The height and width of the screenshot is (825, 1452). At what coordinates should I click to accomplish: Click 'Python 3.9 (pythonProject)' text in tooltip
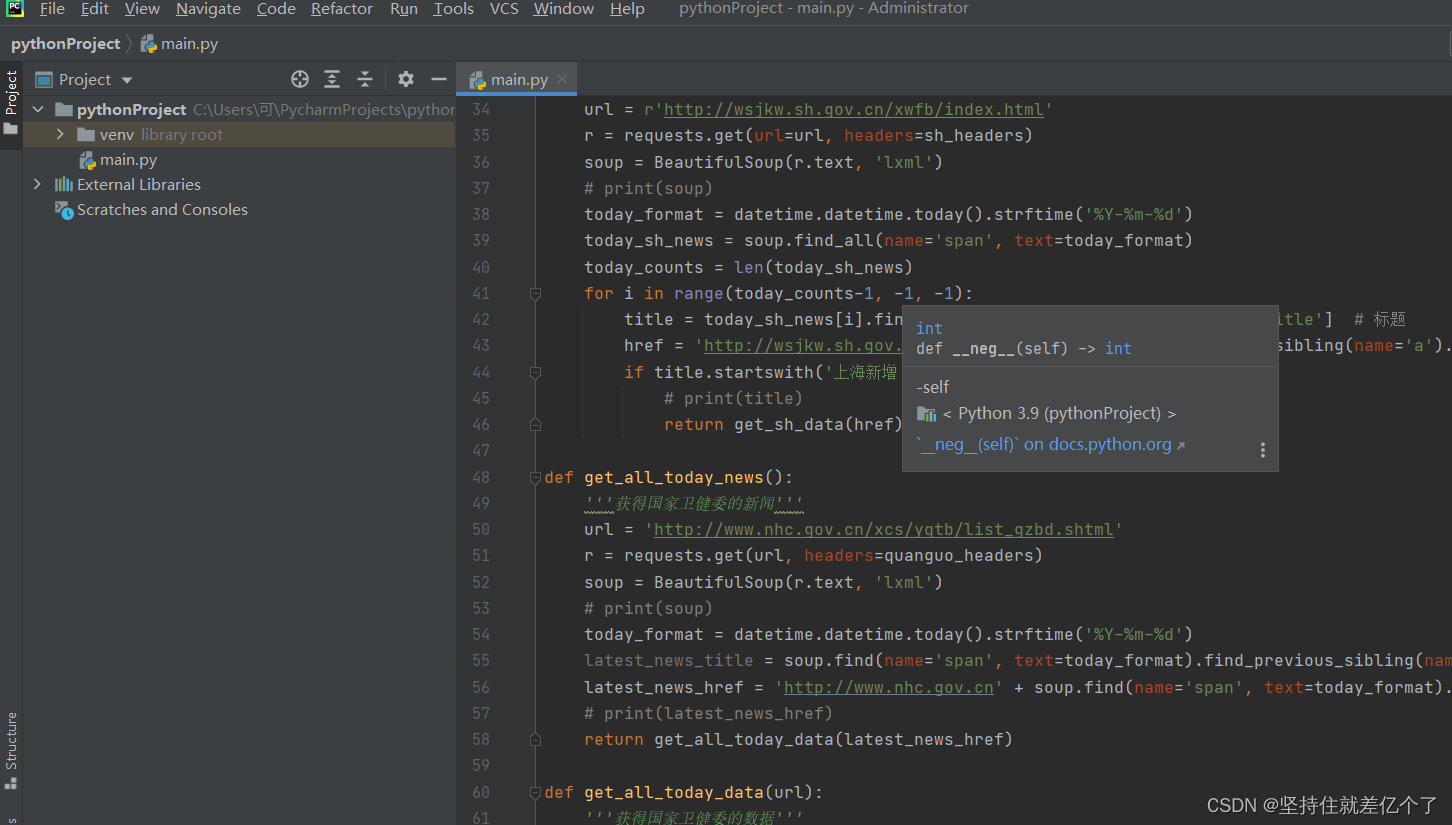[x=1059, y=413]
